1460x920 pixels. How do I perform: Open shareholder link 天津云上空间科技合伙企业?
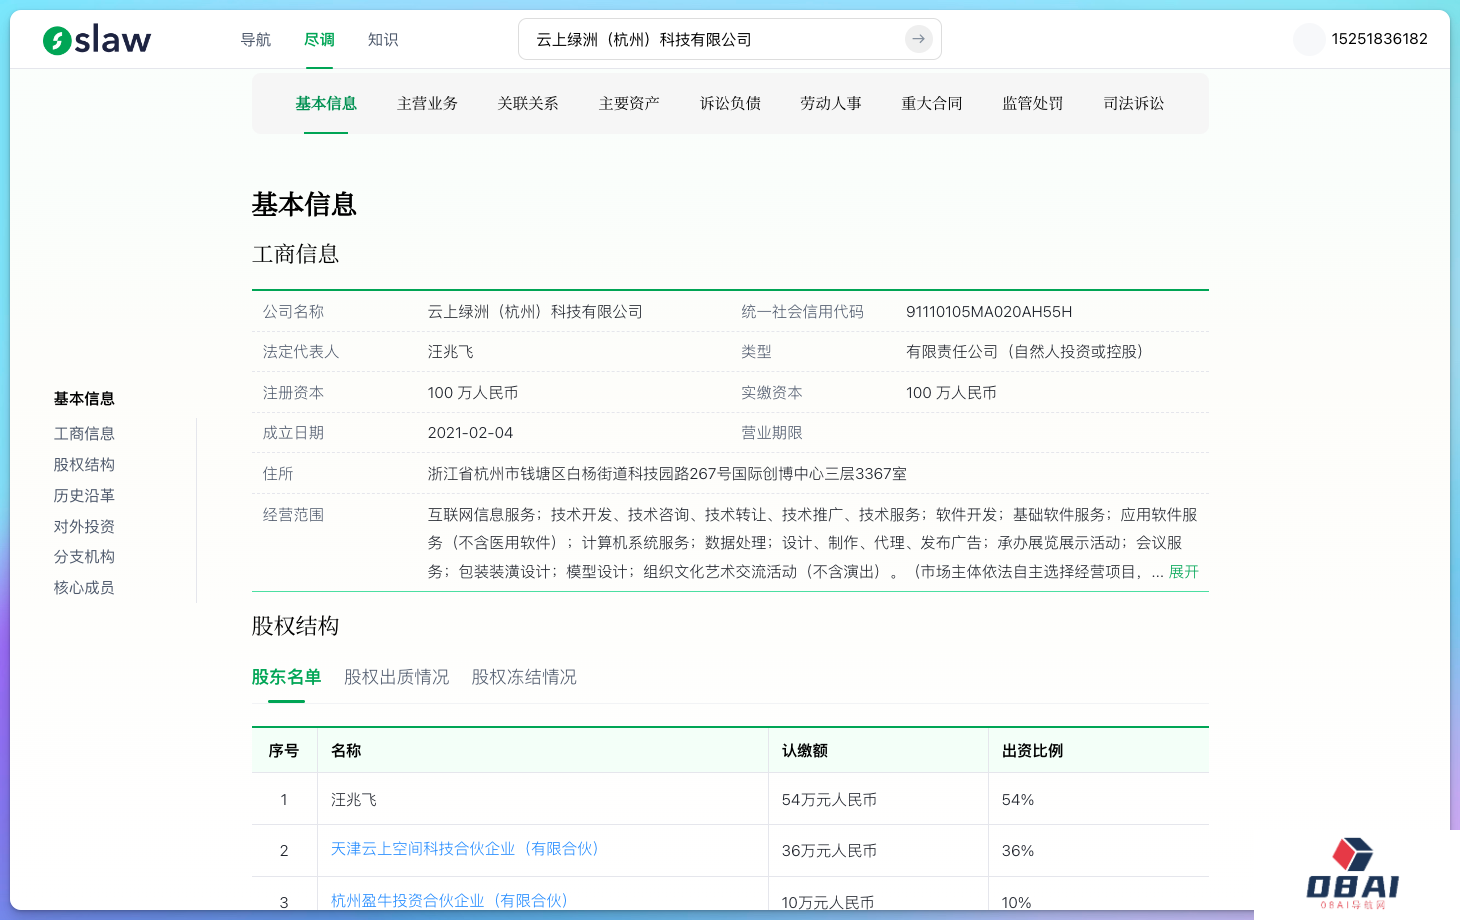click(x=464, y=849)
